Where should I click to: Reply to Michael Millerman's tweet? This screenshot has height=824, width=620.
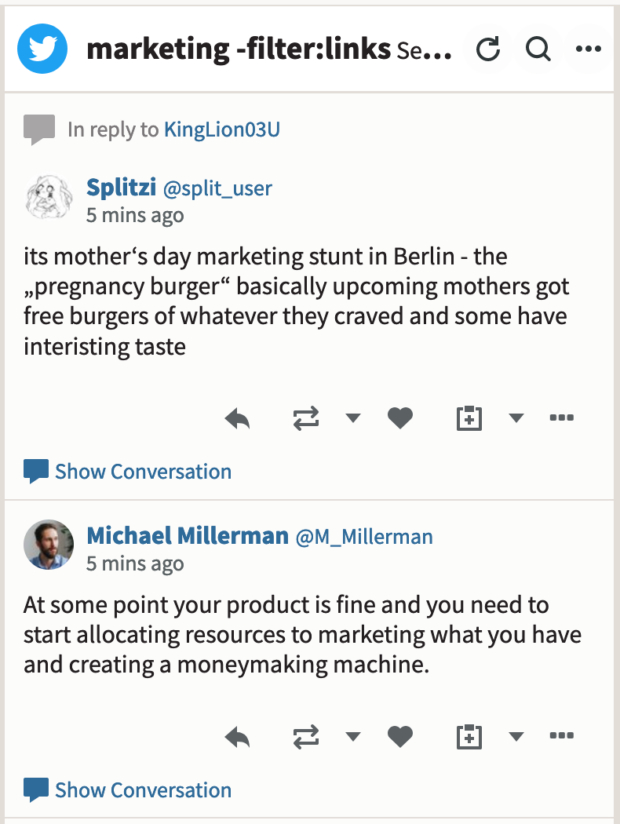coord(237,738)
